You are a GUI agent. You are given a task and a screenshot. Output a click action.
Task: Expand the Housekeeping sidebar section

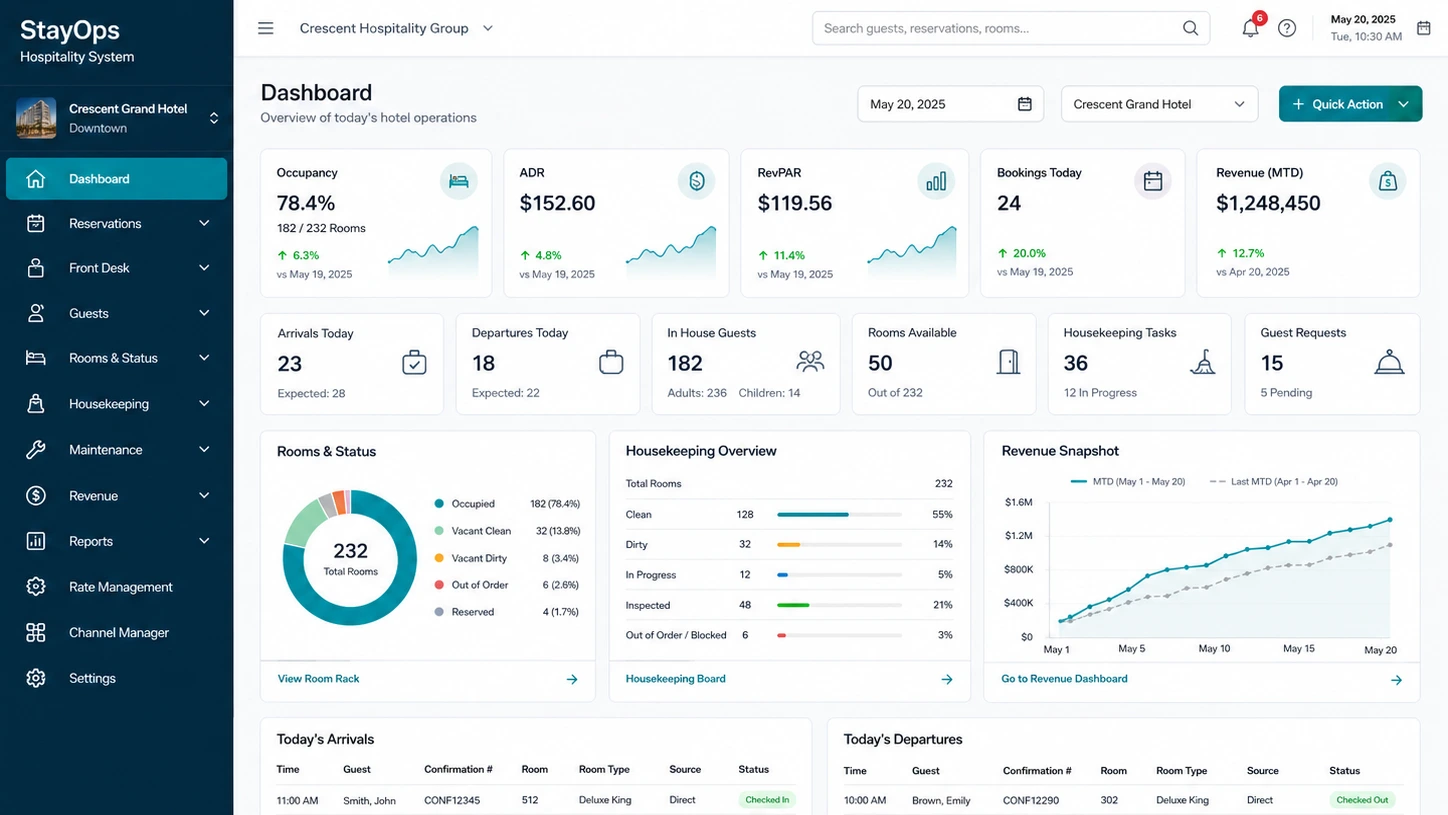pyautogui.click(x=116, y=404)
